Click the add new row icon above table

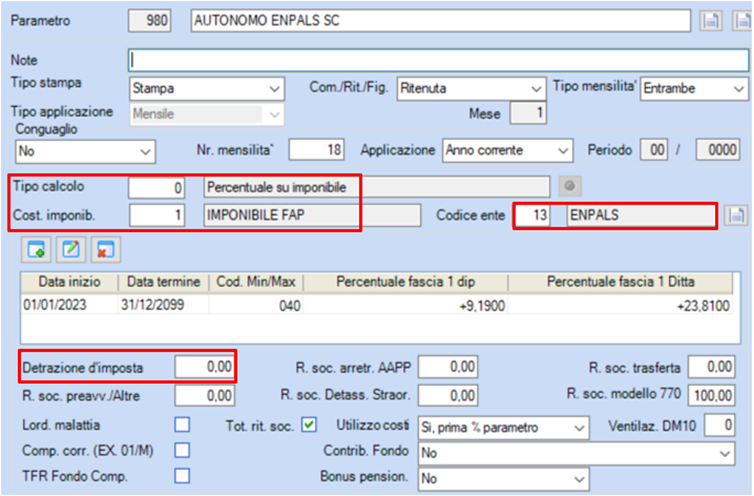pyautogui.click(x=36, y=250)
